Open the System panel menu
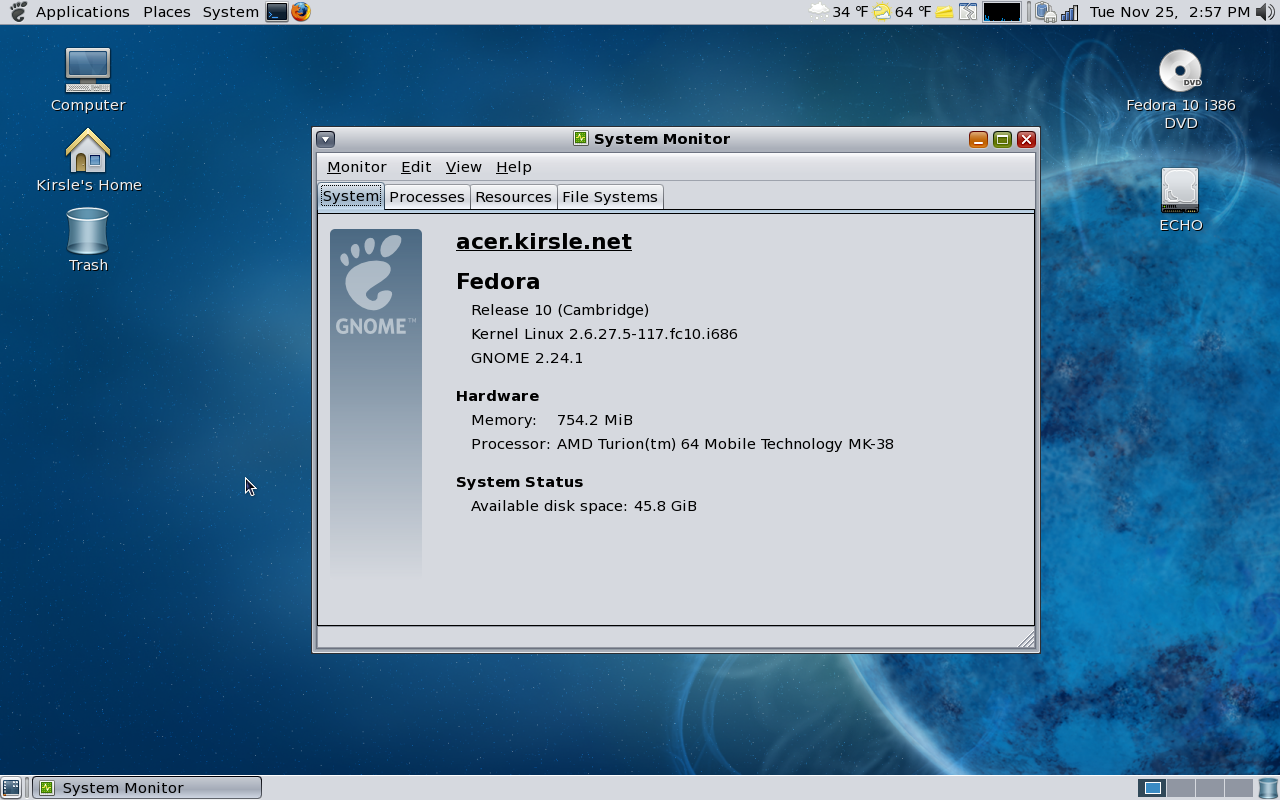Screen dimensions: 1280x800 point(231,12)
